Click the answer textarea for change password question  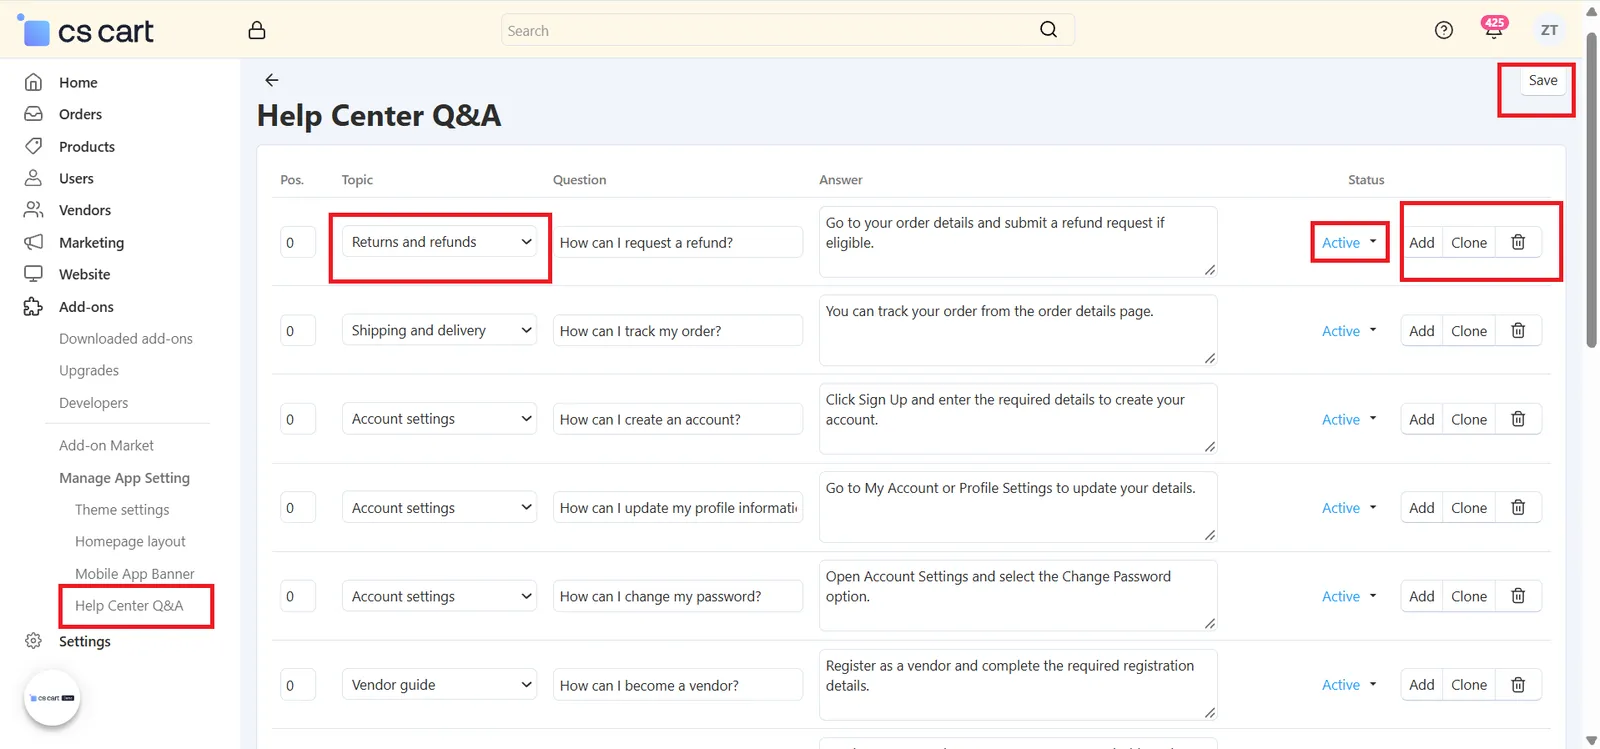pos(1018,596)
